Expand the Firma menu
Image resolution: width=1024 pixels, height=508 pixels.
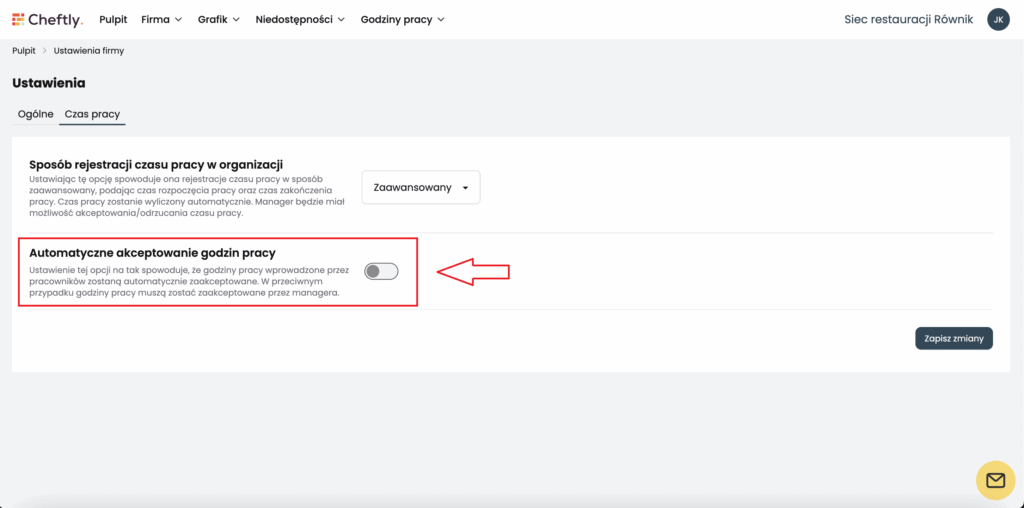tap(161, 20)
